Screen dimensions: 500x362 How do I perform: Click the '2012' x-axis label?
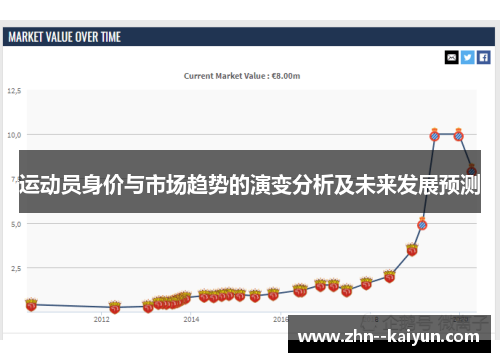click(x=101, y=319)
